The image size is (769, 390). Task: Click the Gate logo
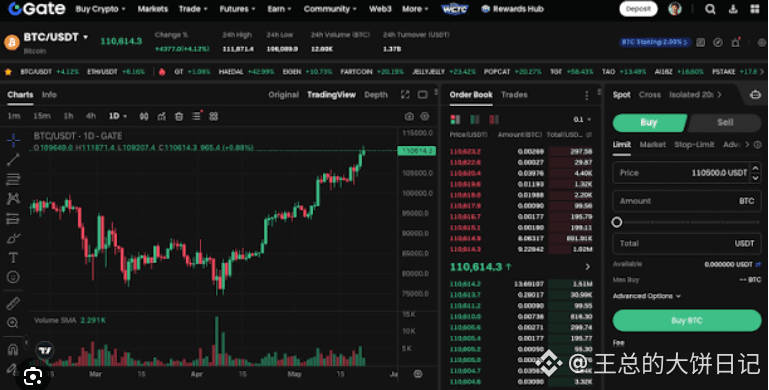point(37,8)
